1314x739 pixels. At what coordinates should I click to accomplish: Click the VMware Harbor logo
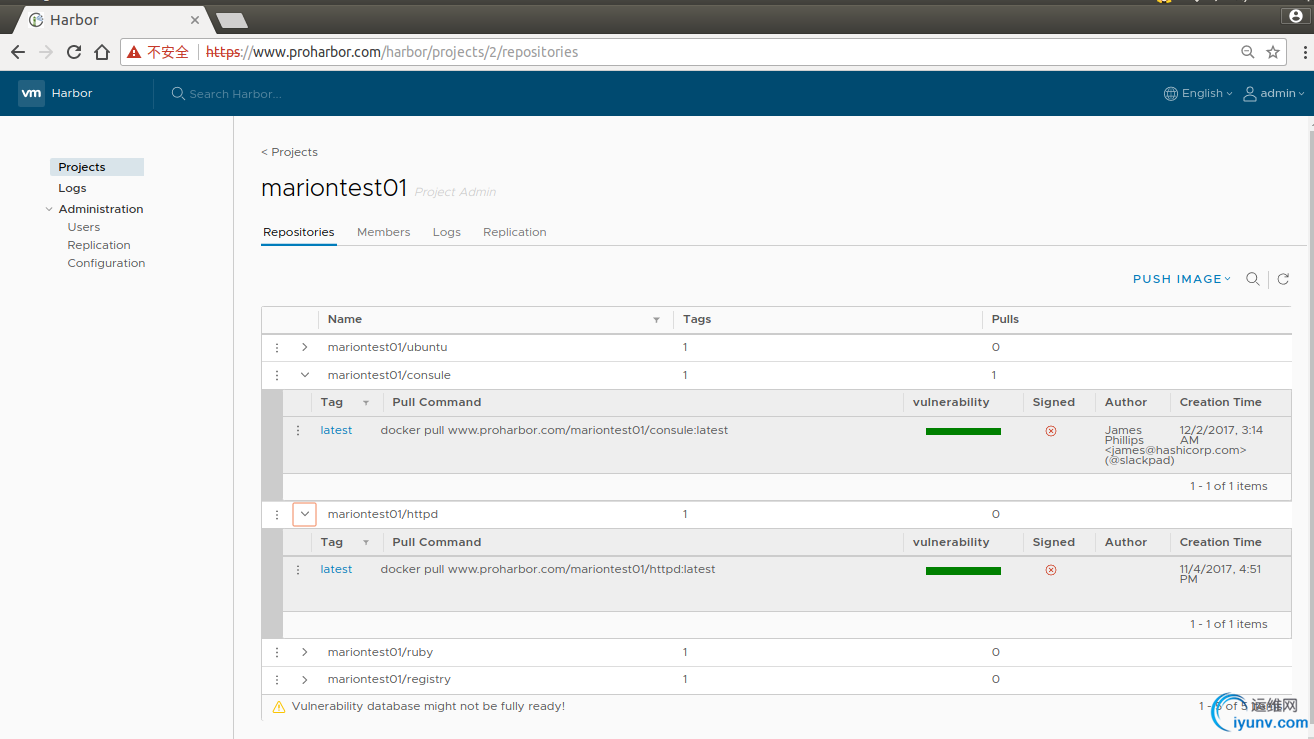(x=31, y=93)
